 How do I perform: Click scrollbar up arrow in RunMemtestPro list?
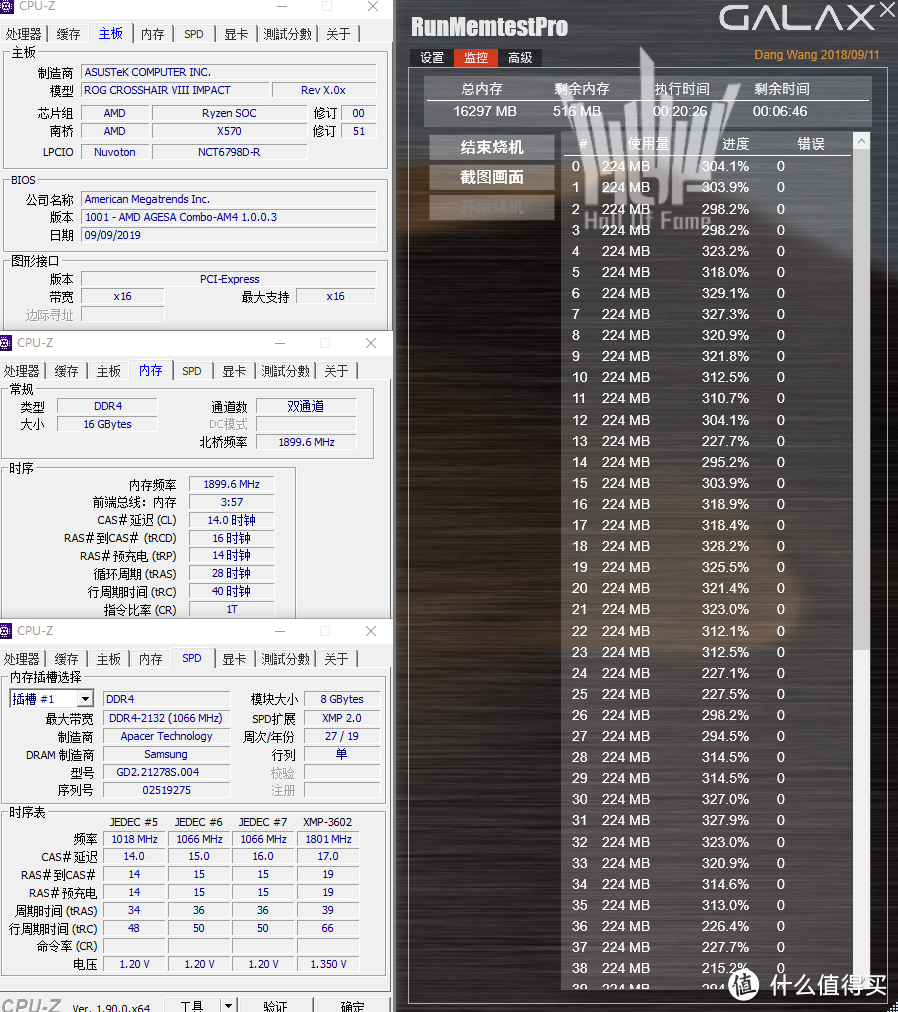tap(861, 141)
